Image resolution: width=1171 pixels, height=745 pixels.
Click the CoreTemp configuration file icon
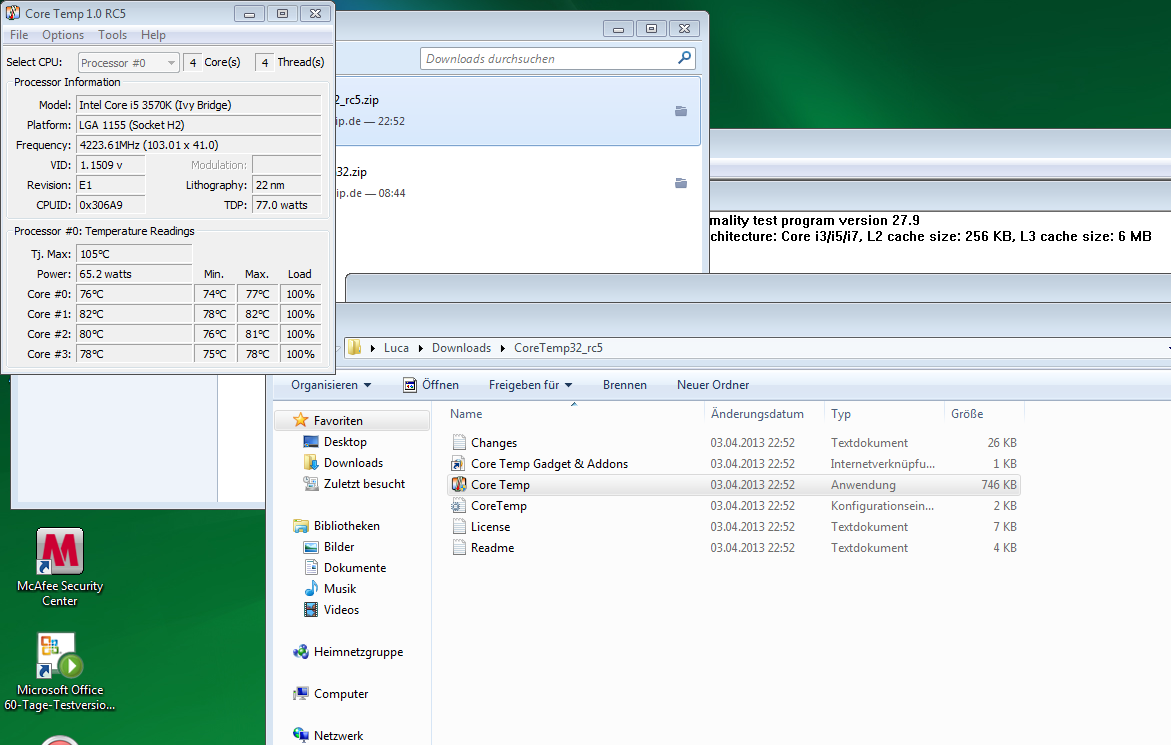[459, 505]
